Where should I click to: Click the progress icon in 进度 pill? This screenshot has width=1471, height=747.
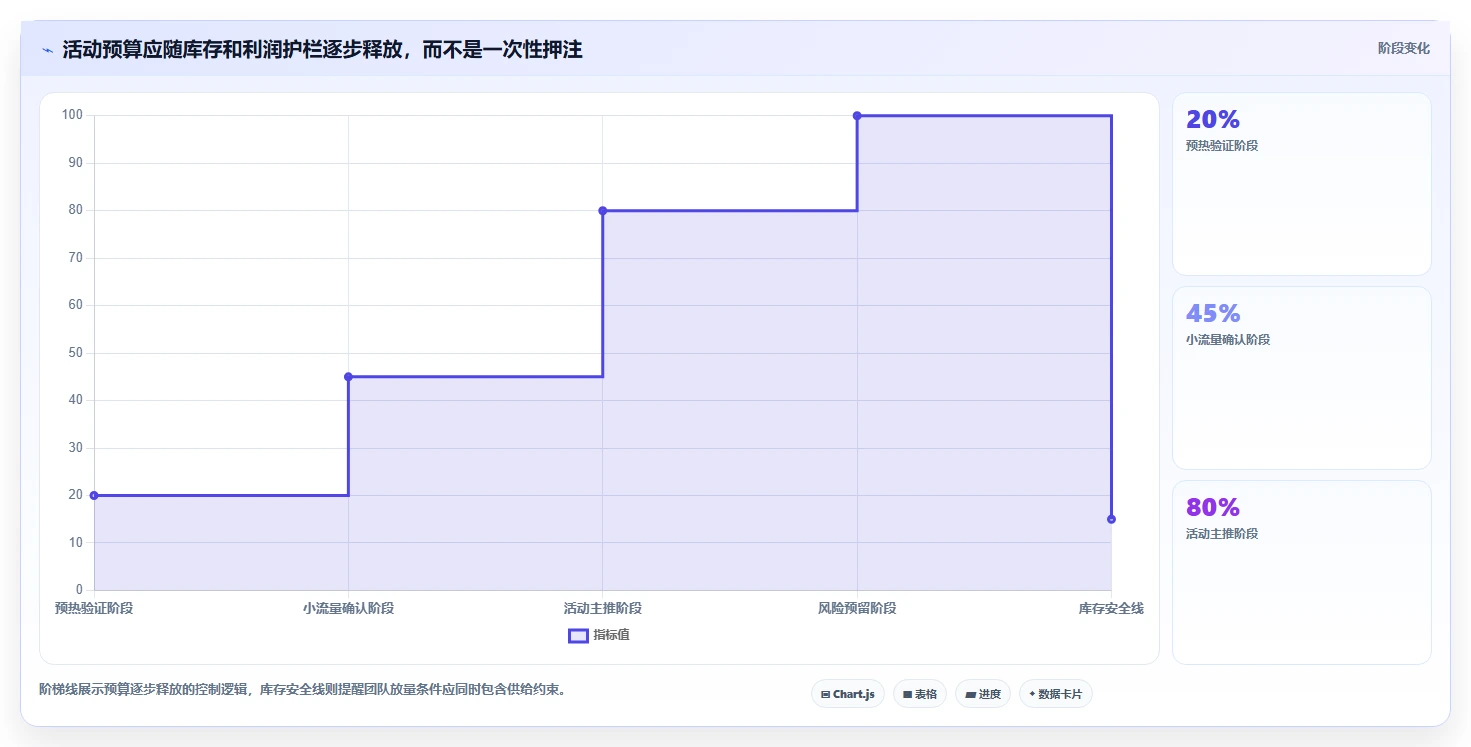tap(970, 694)
